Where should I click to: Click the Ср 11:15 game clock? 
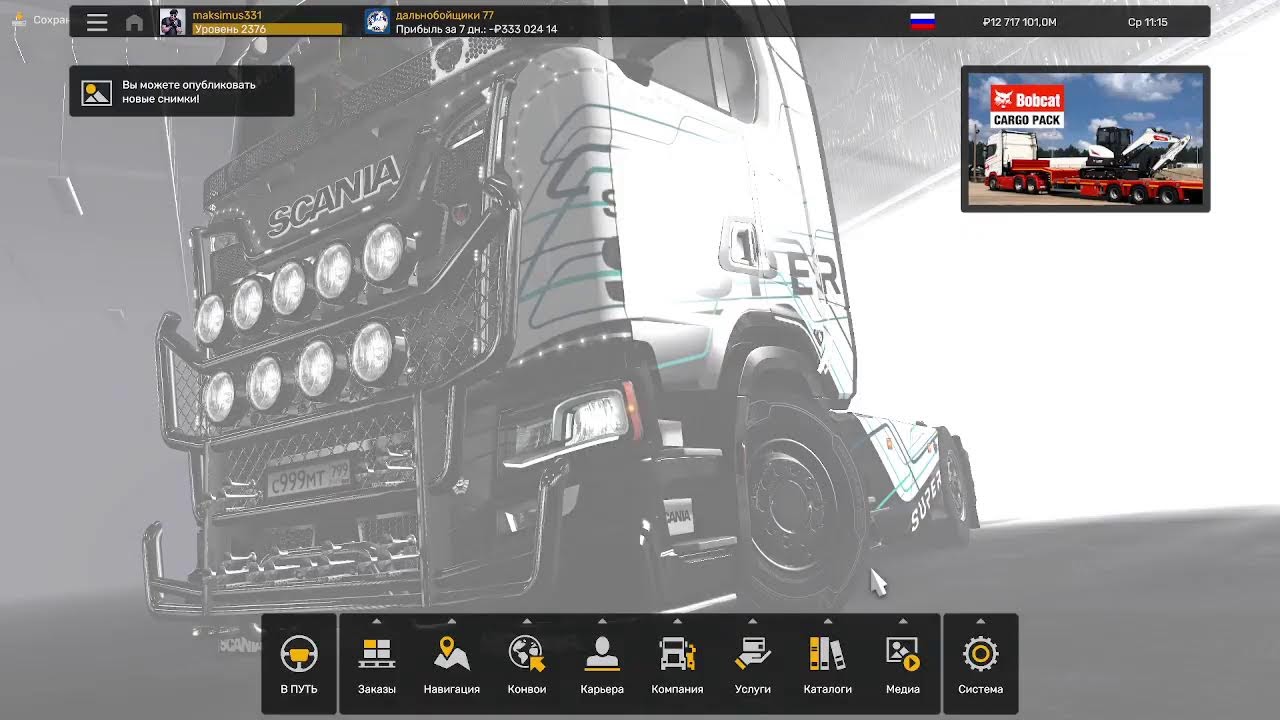click(x=1148, y=22)
